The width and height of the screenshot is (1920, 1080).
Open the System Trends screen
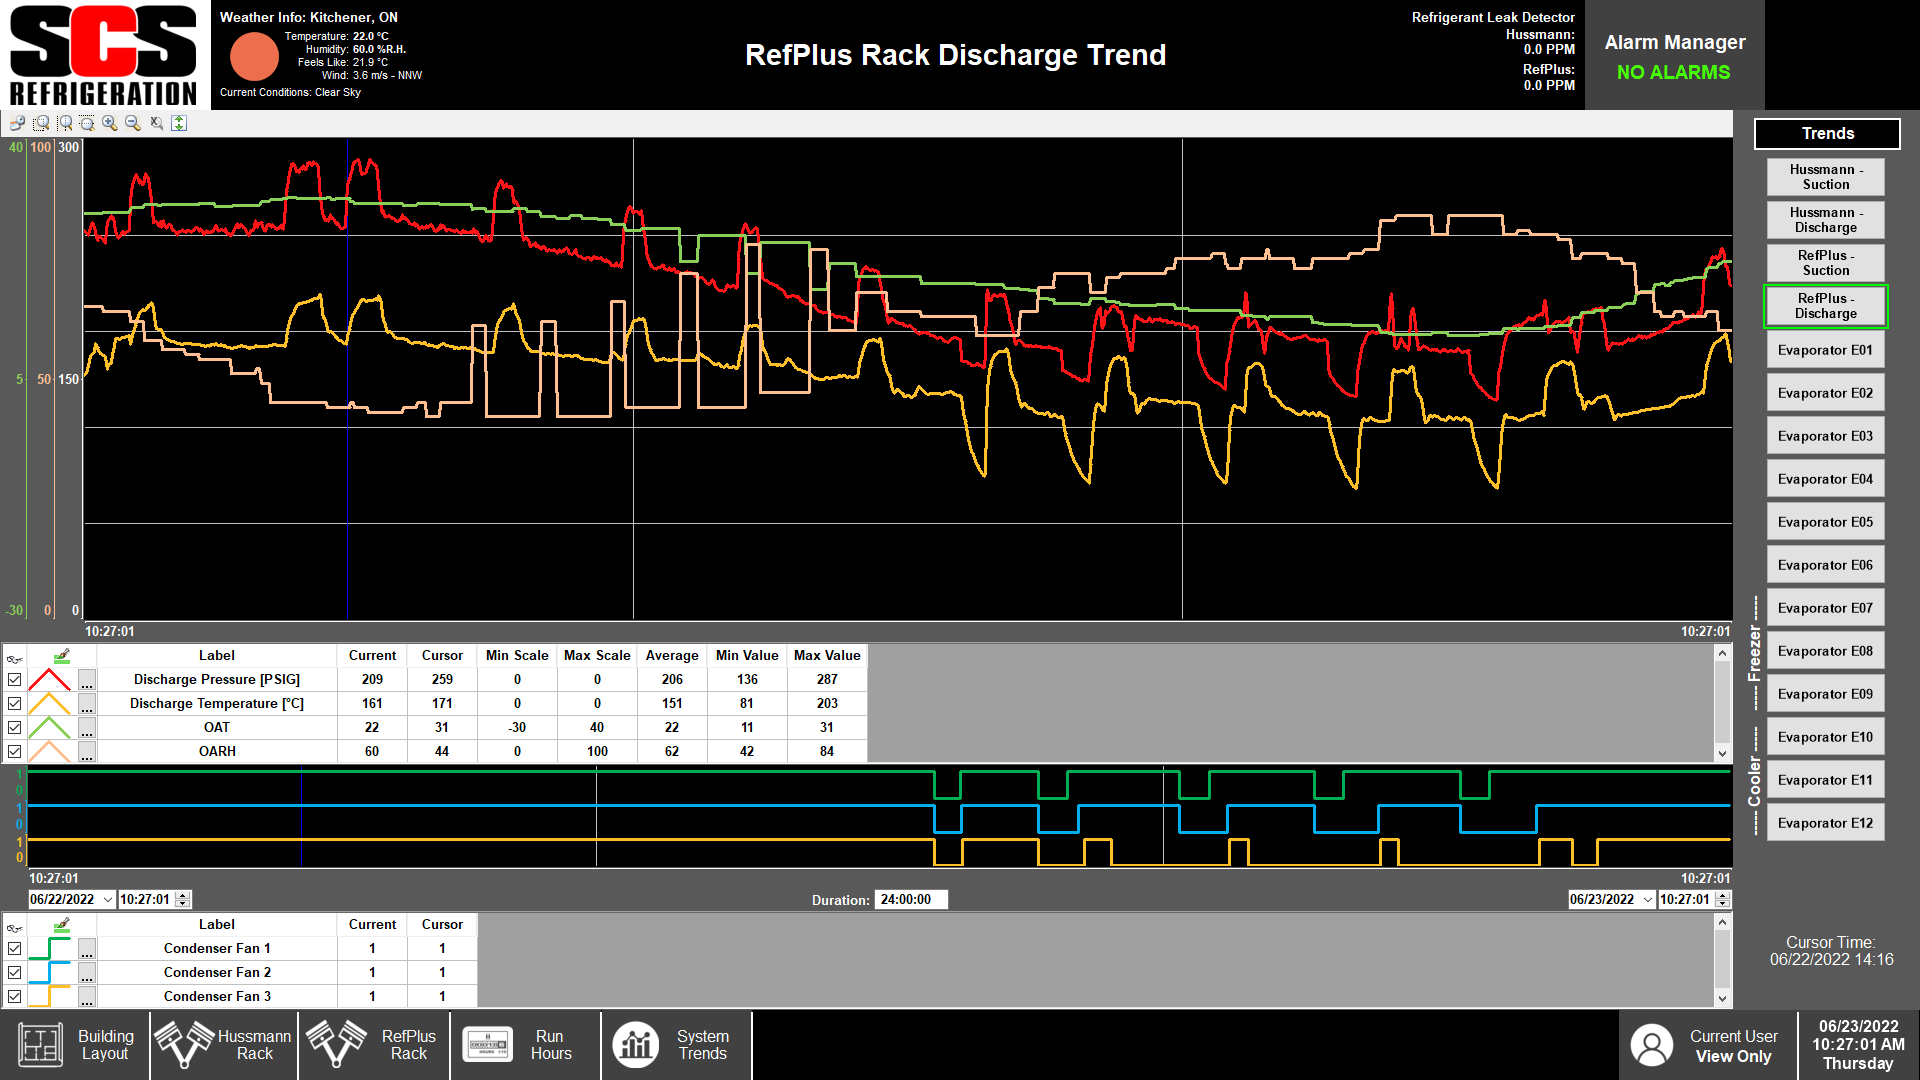pyautogui.click(x=676, y=1045)
